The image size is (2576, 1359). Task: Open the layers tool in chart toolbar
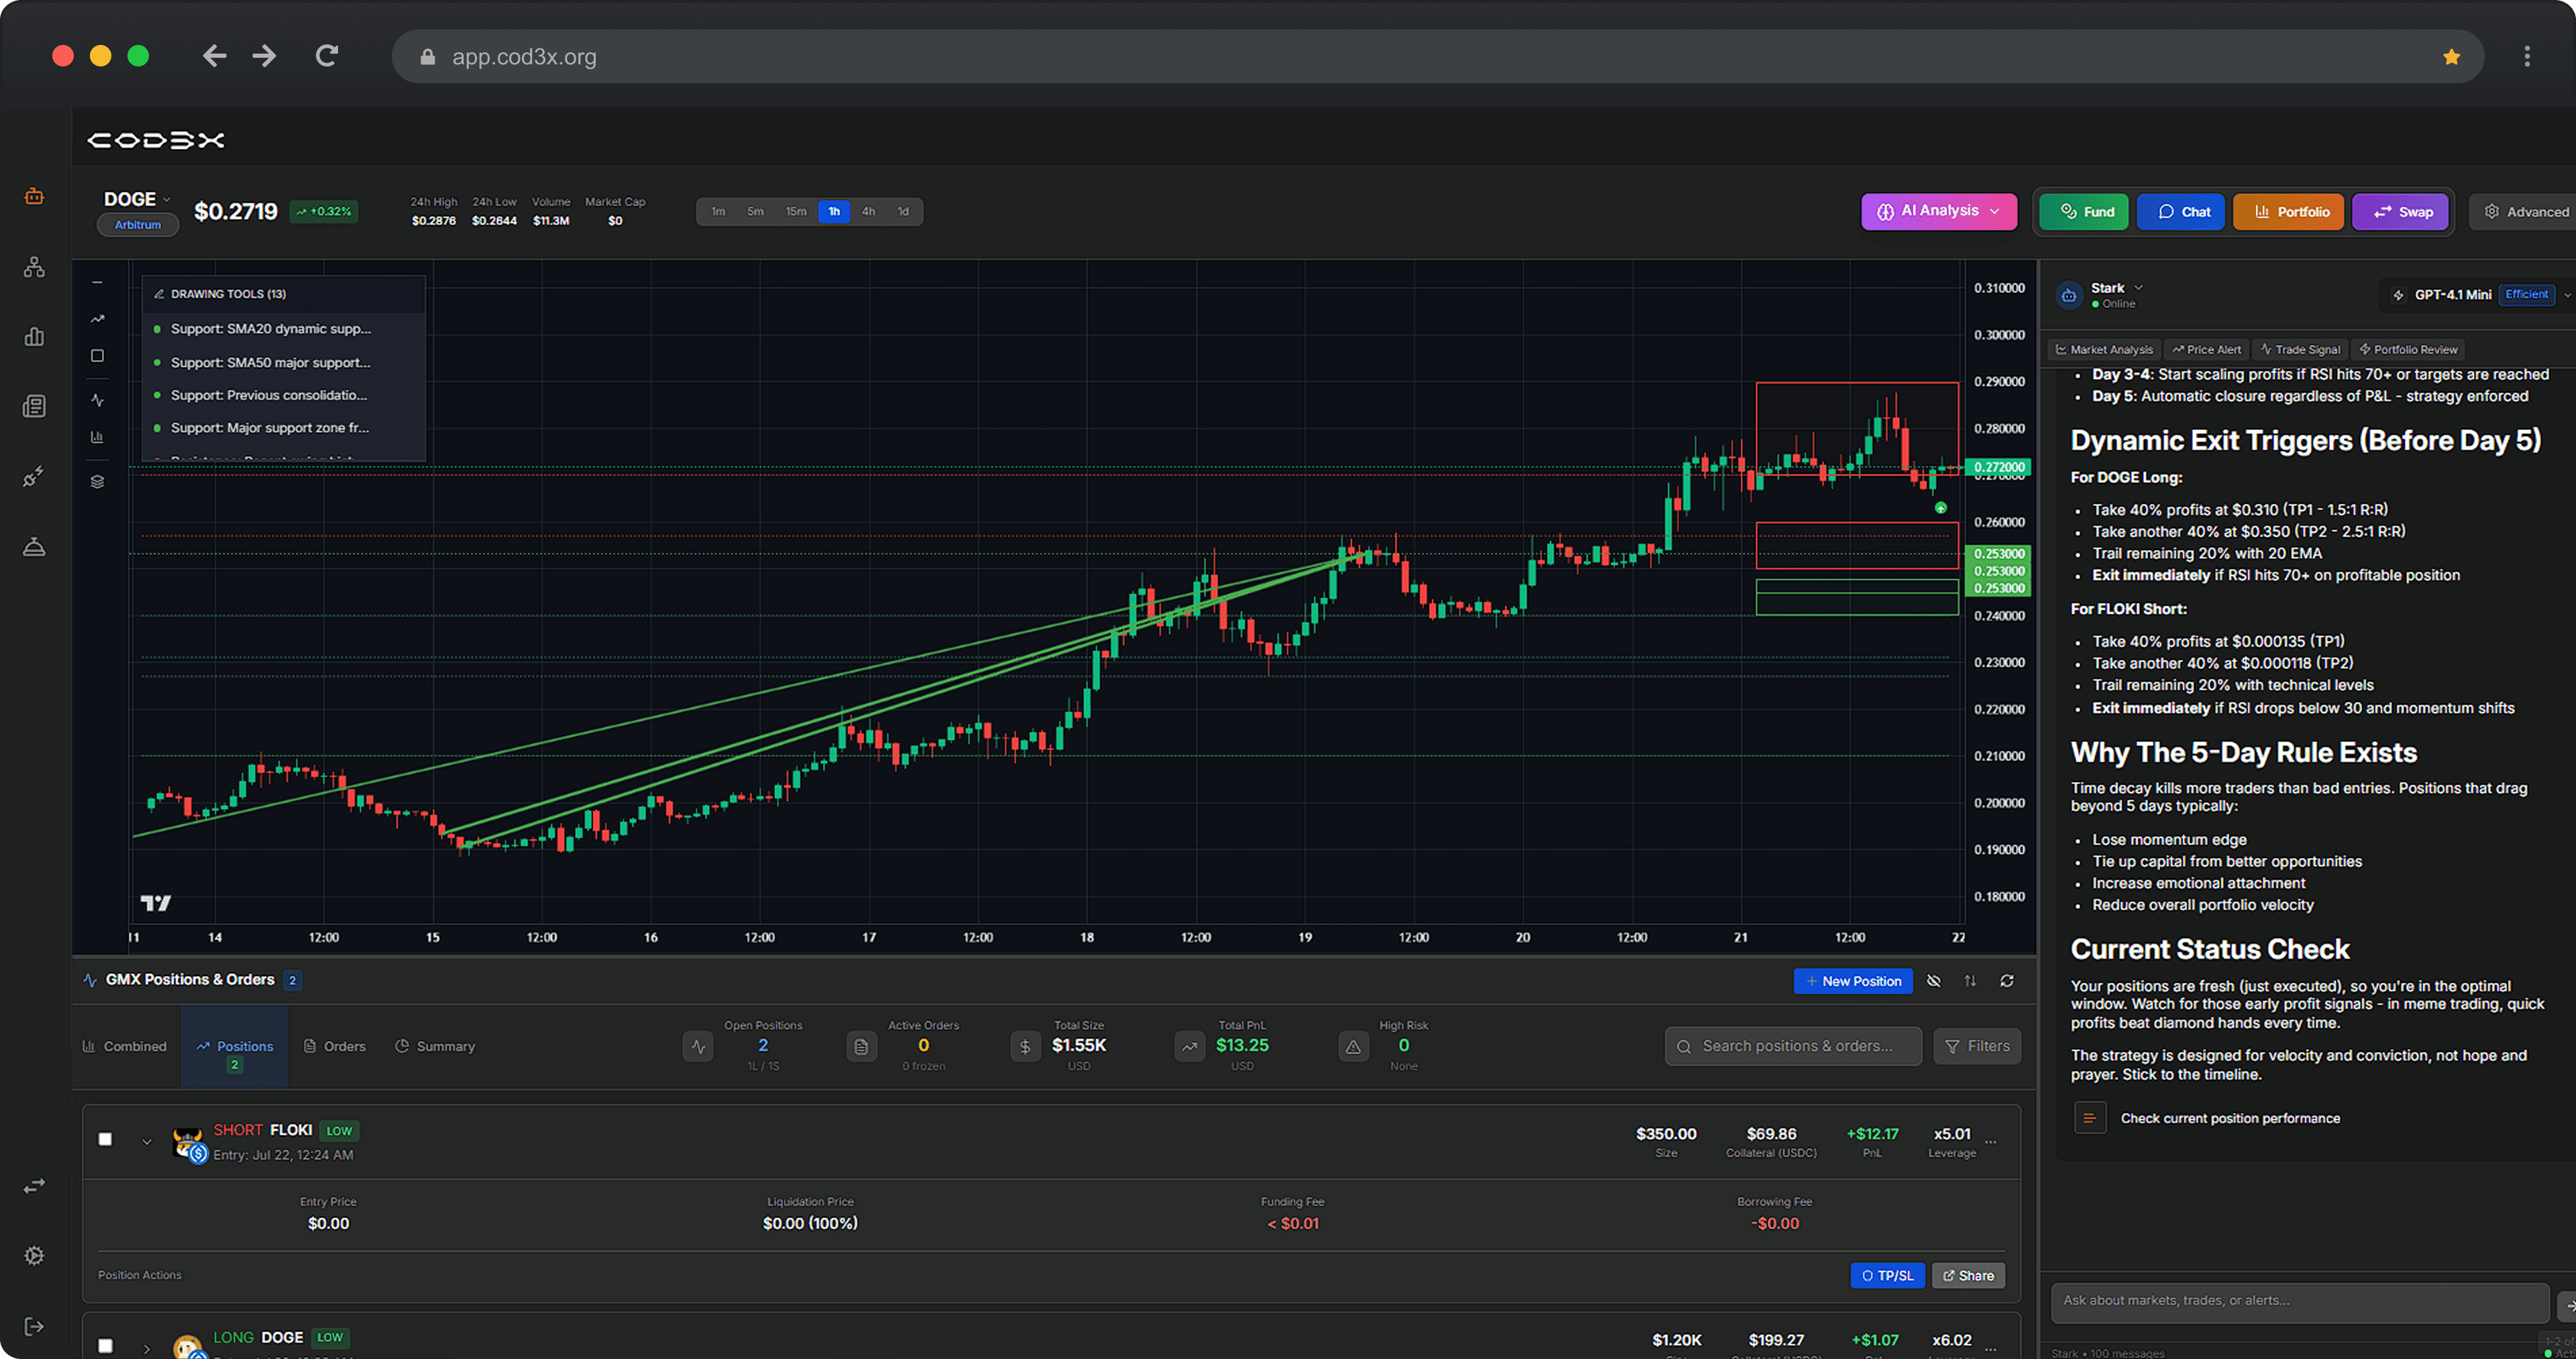(x=97, y=482)
